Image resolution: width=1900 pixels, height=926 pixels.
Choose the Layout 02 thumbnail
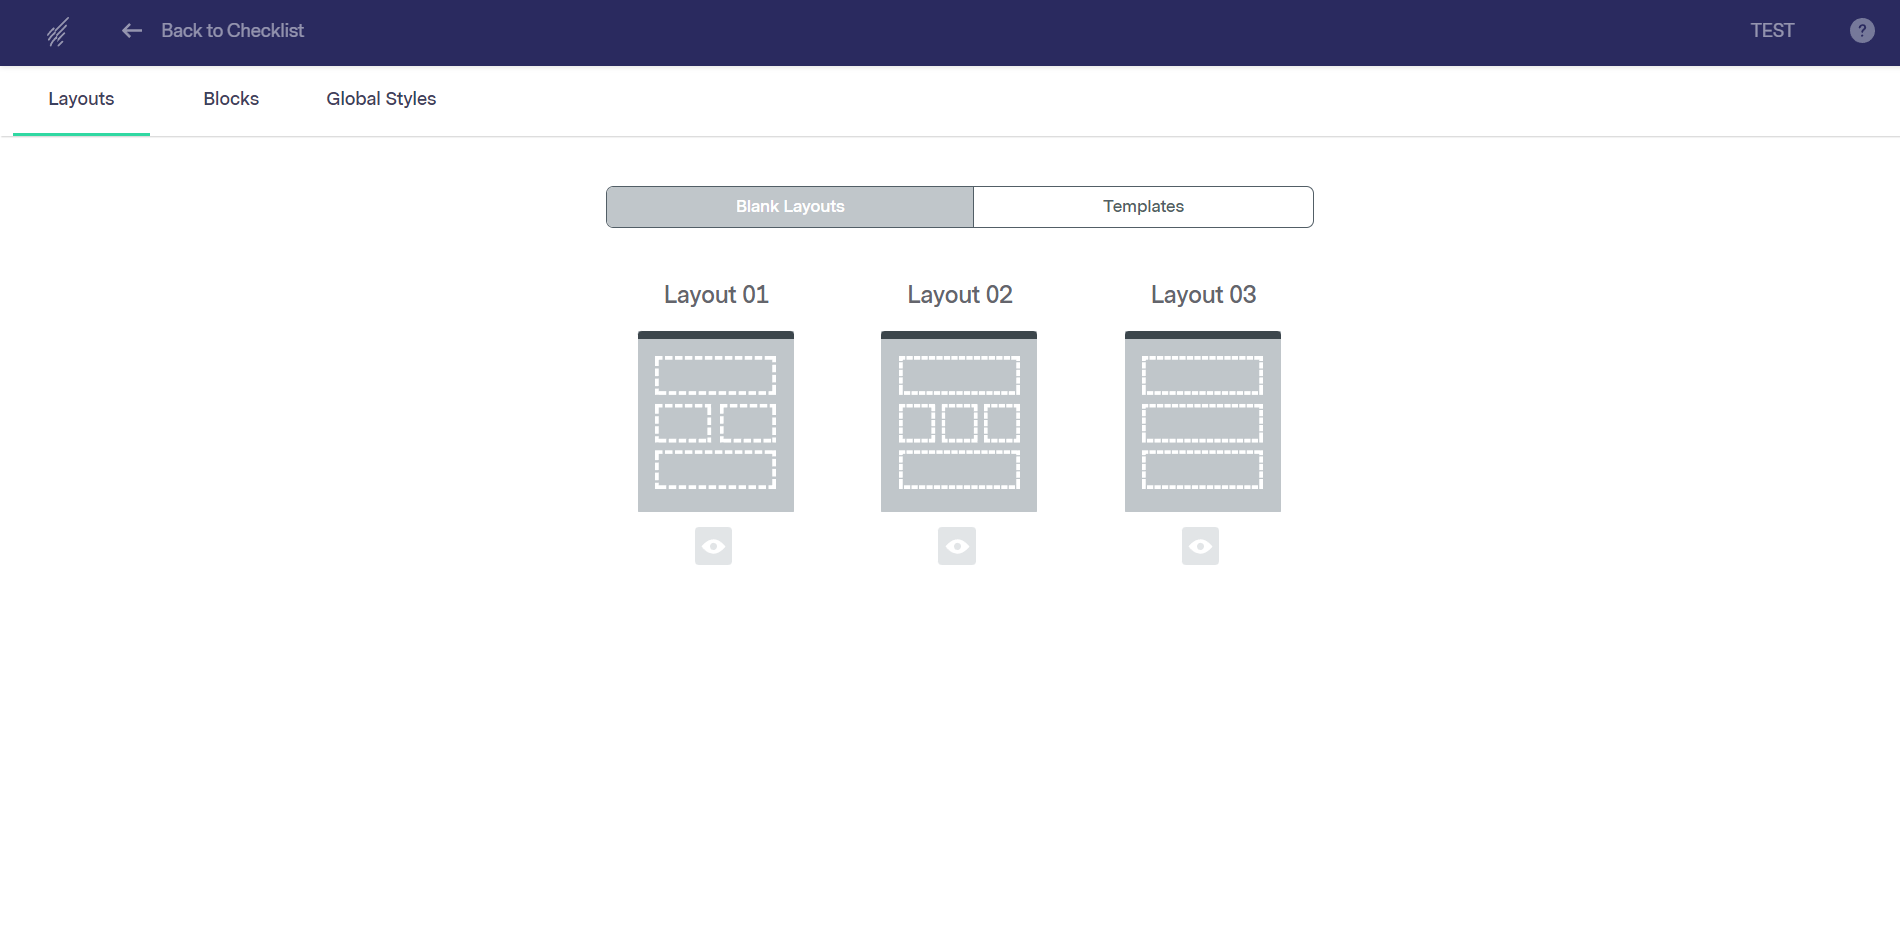[959, 422]
